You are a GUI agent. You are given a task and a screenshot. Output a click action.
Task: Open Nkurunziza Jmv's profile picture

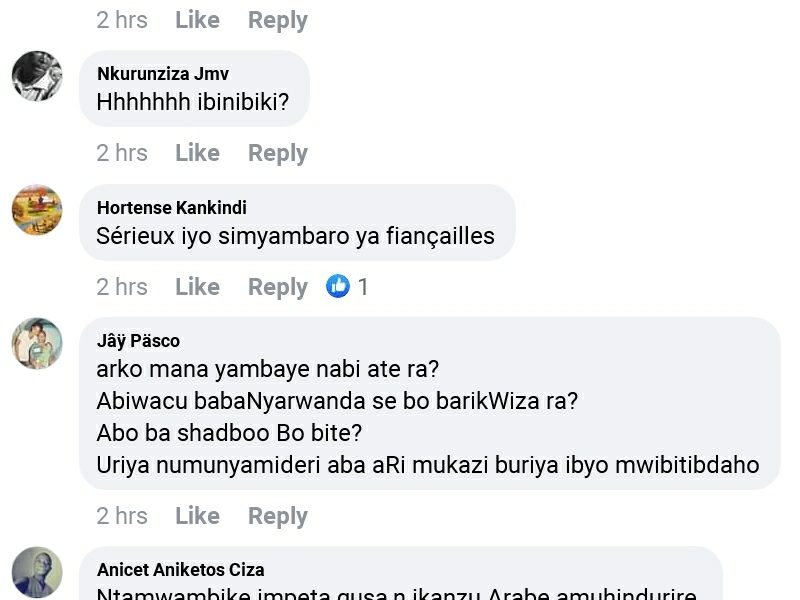(37, 76)
